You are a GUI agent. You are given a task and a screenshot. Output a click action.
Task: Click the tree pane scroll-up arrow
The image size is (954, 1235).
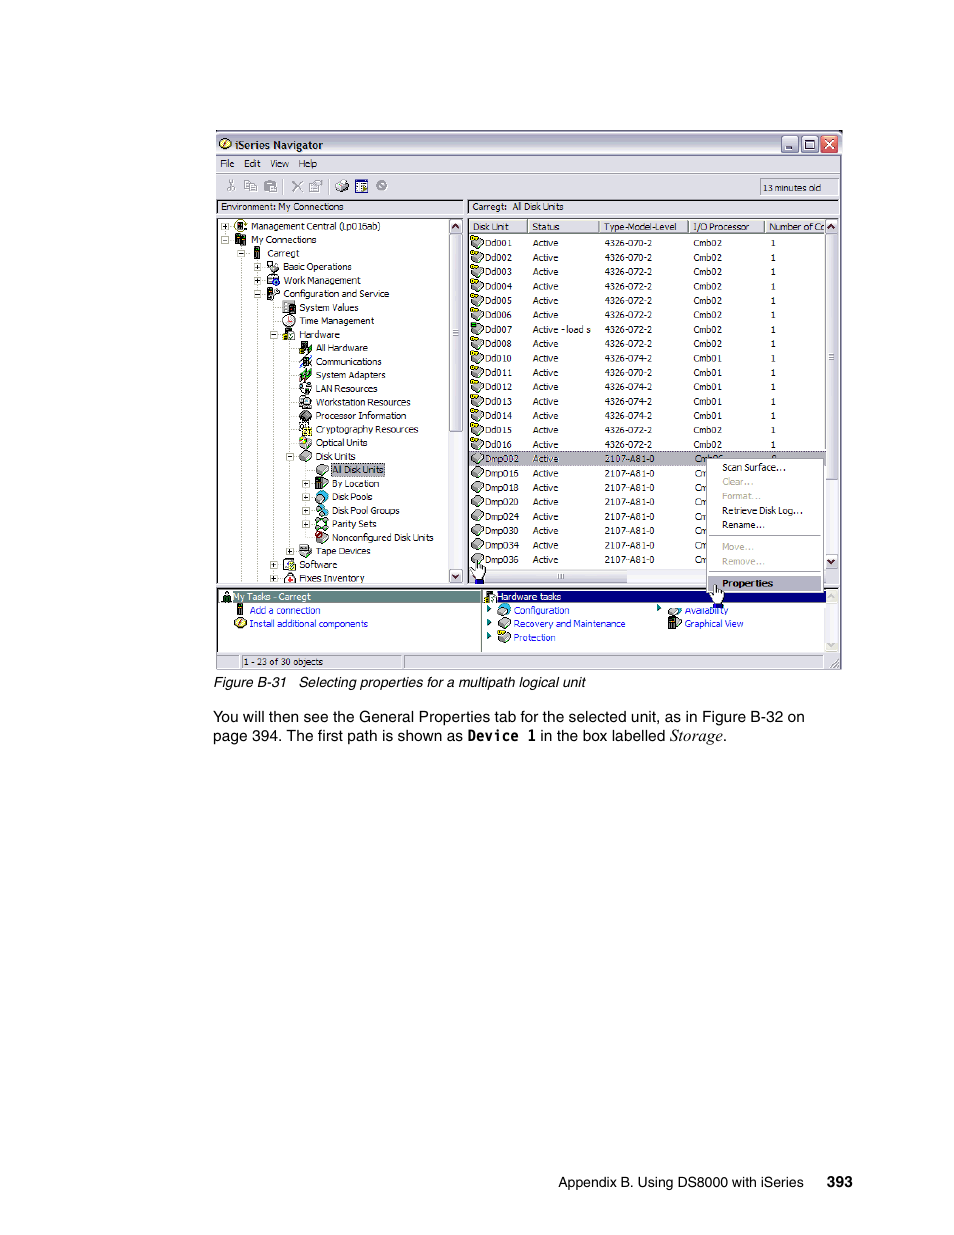pyautogui.click(x=456, y=227)
